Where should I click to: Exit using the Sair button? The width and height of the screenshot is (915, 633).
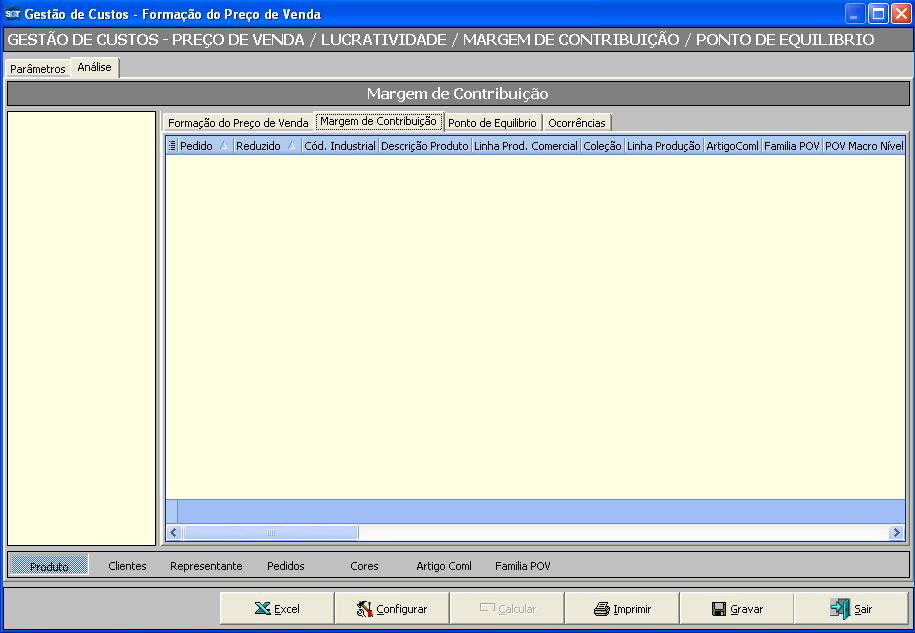(850, 608)
